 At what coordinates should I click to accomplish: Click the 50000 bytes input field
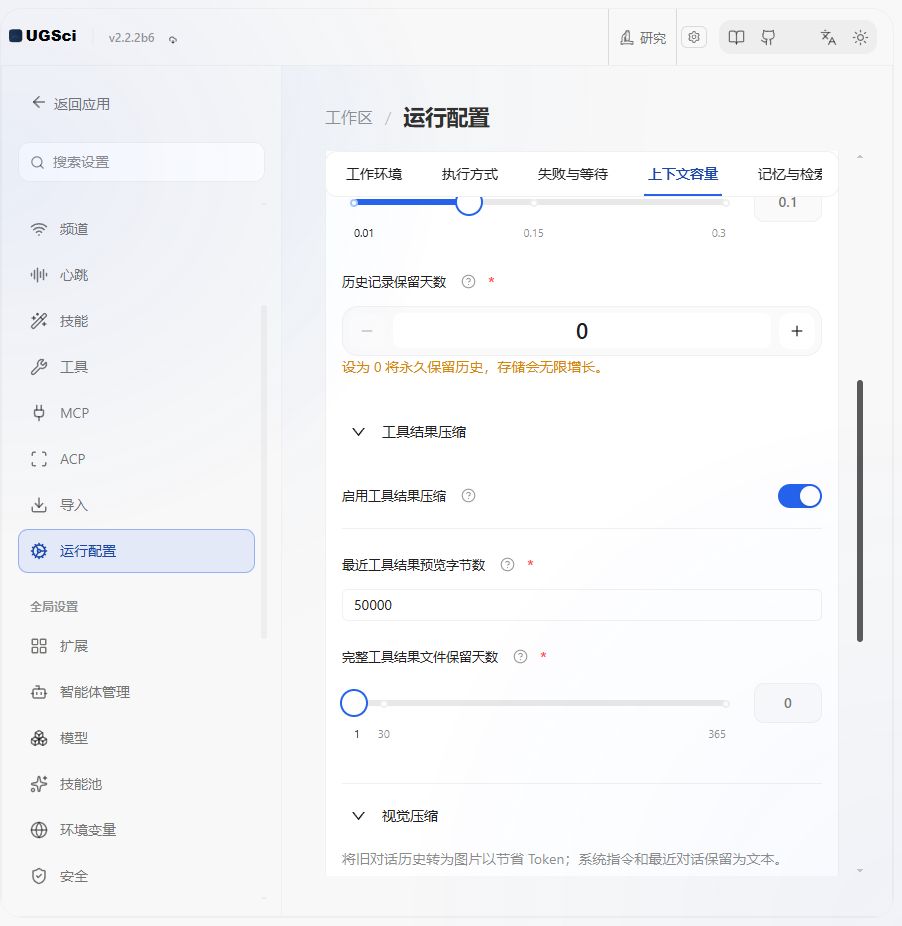pos(581,605)
